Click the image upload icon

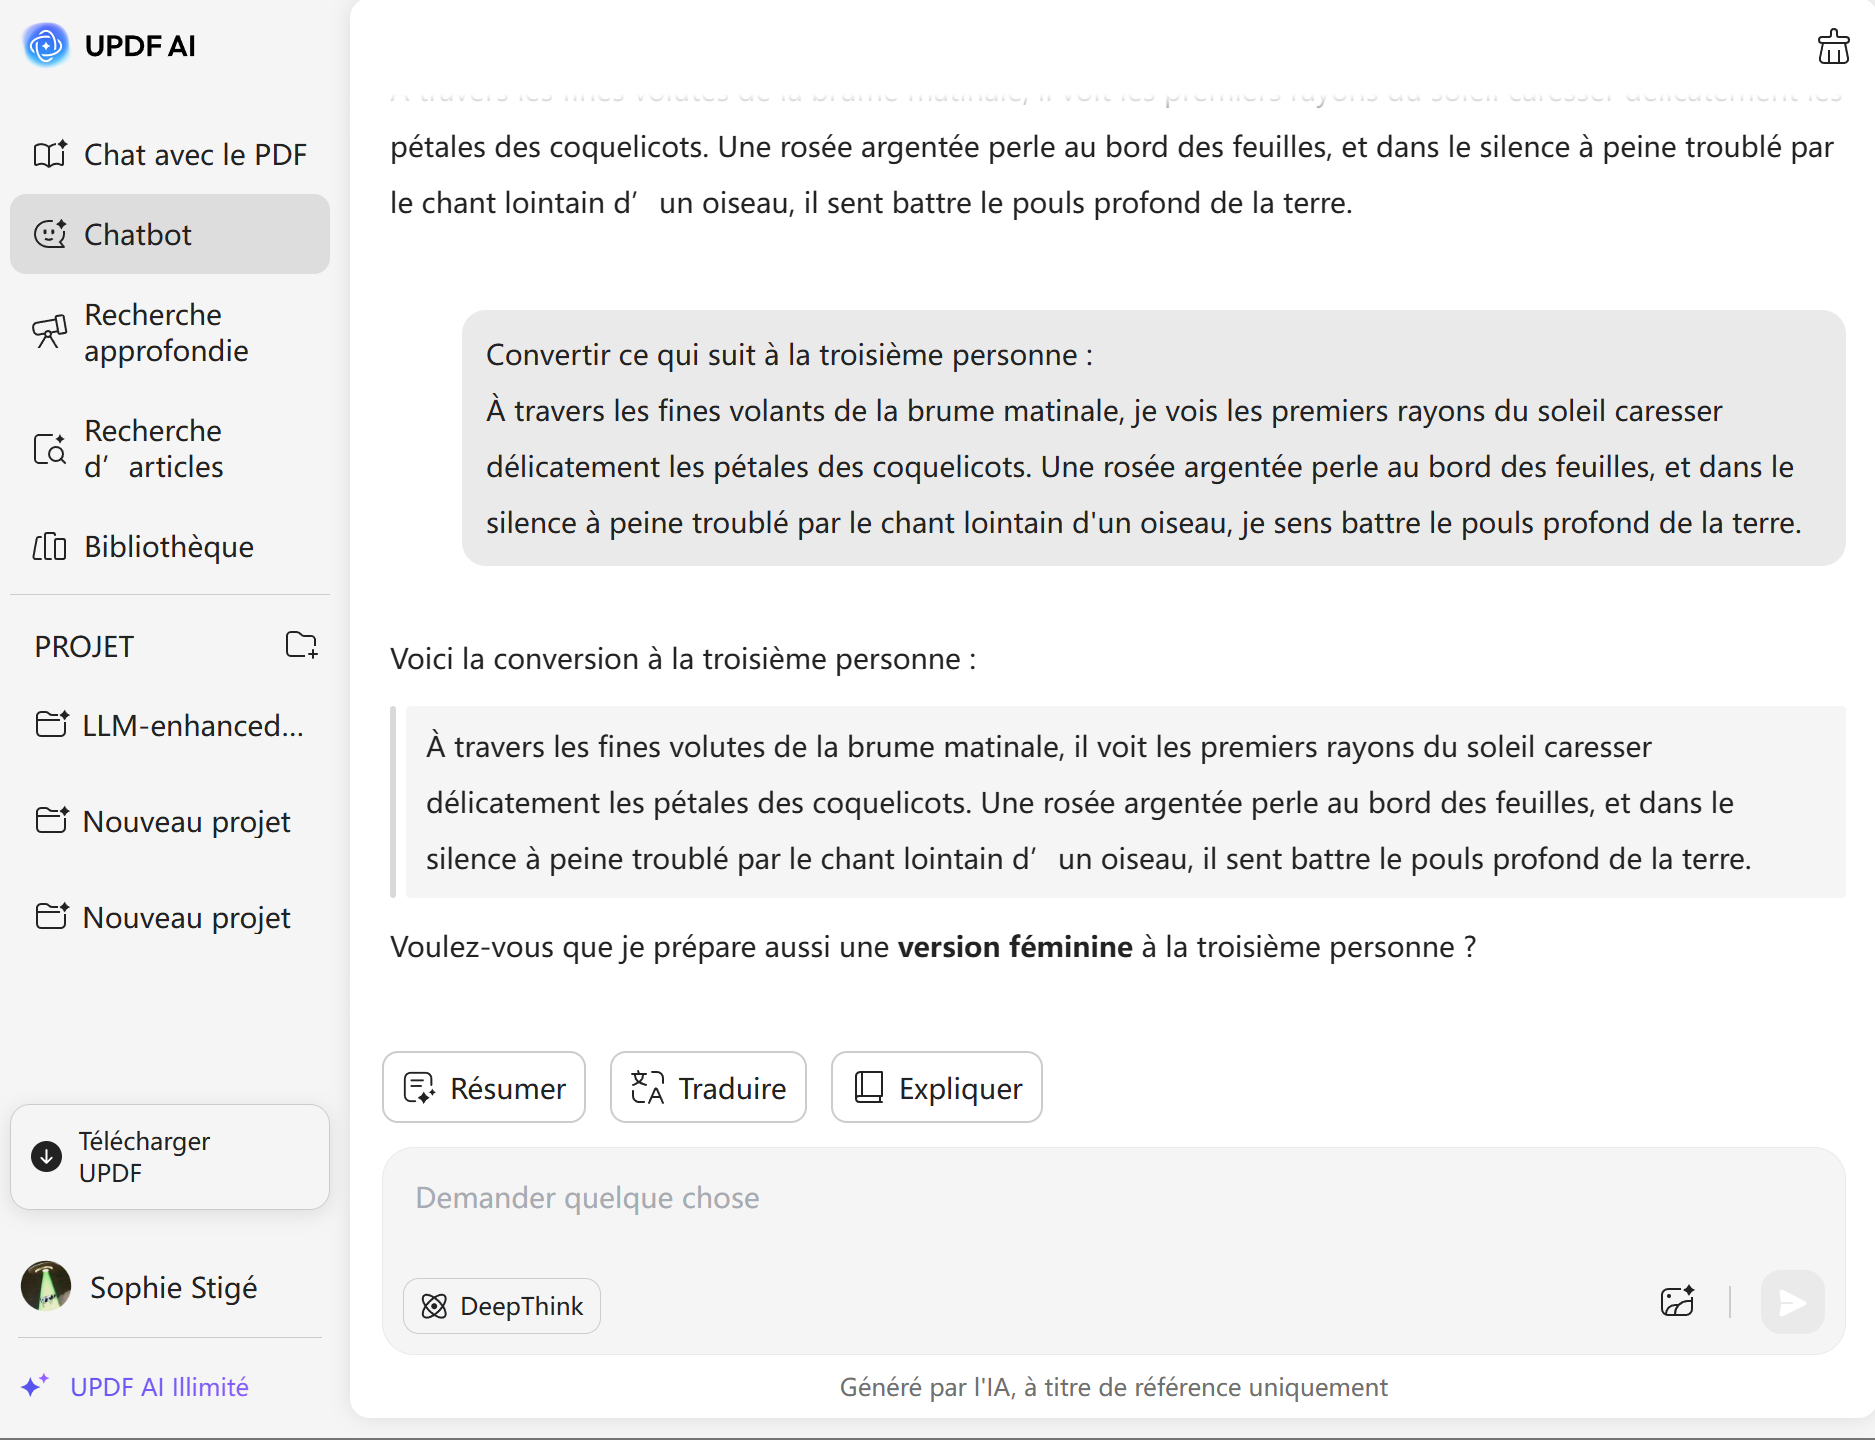tap(1677, 1301)
